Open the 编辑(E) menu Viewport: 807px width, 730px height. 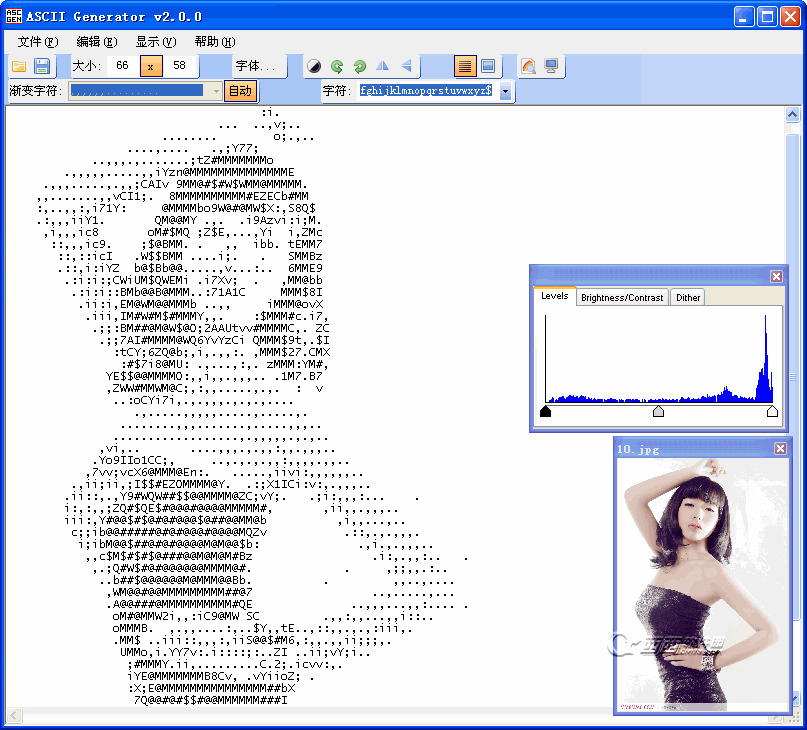[x=97, y=42]
